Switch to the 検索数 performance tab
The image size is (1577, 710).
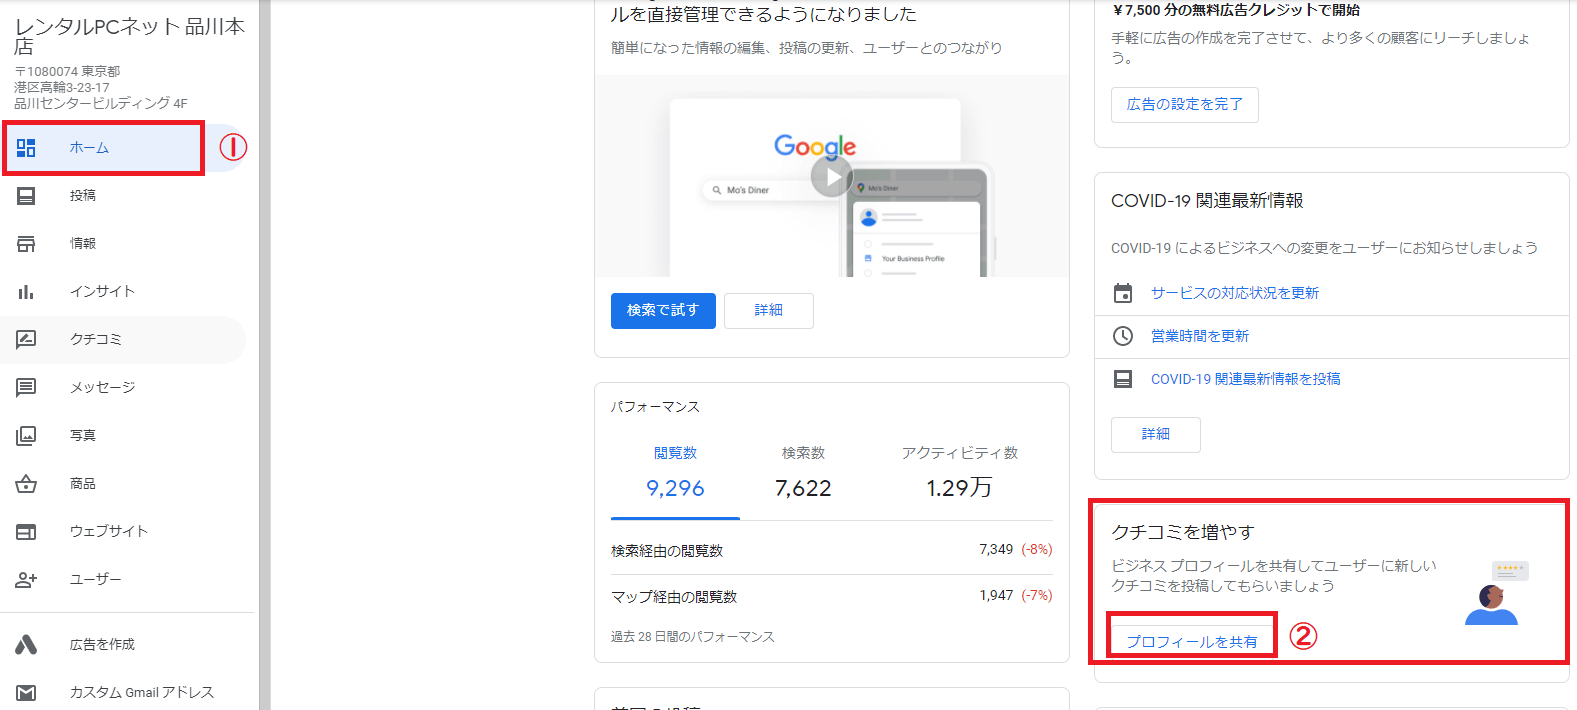pyautogui.click(x=803, y=472)
